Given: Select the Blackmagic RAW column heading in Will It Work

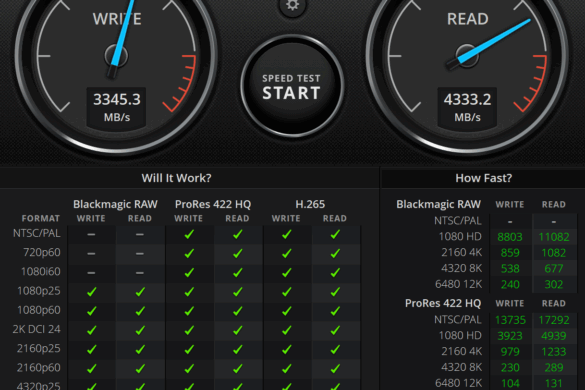Looking at the screenshot, I should (x=115, y=204).
